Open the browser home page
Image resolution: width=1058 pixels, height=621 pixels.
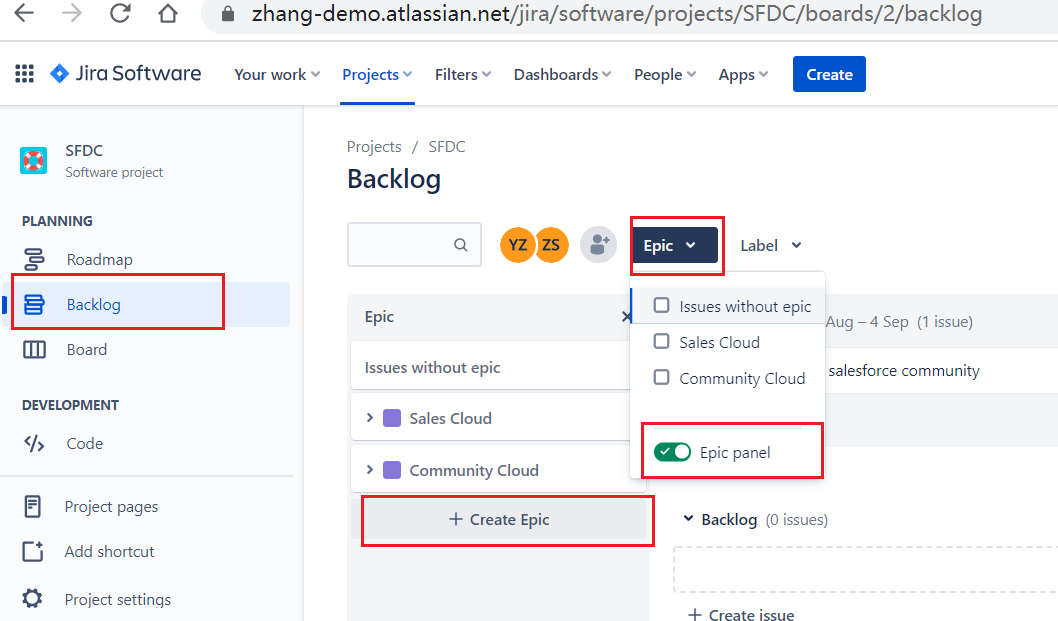(168, 13)
